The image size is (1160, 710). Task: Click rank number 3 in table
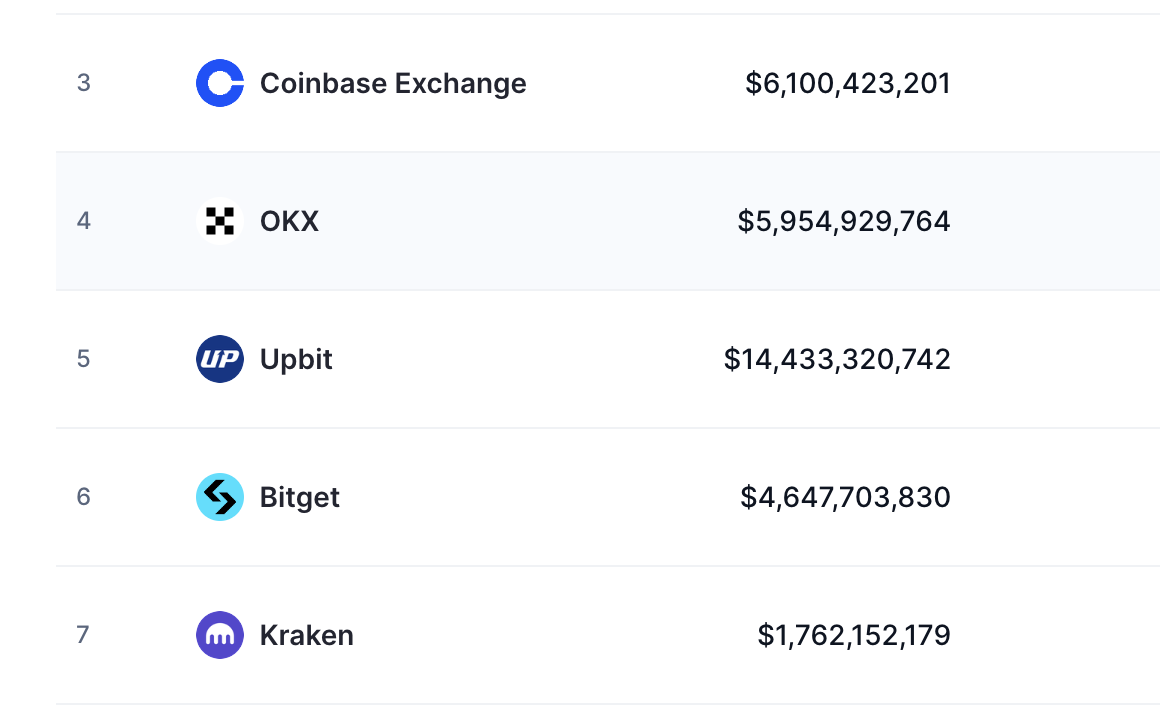[x=84, y=83]
